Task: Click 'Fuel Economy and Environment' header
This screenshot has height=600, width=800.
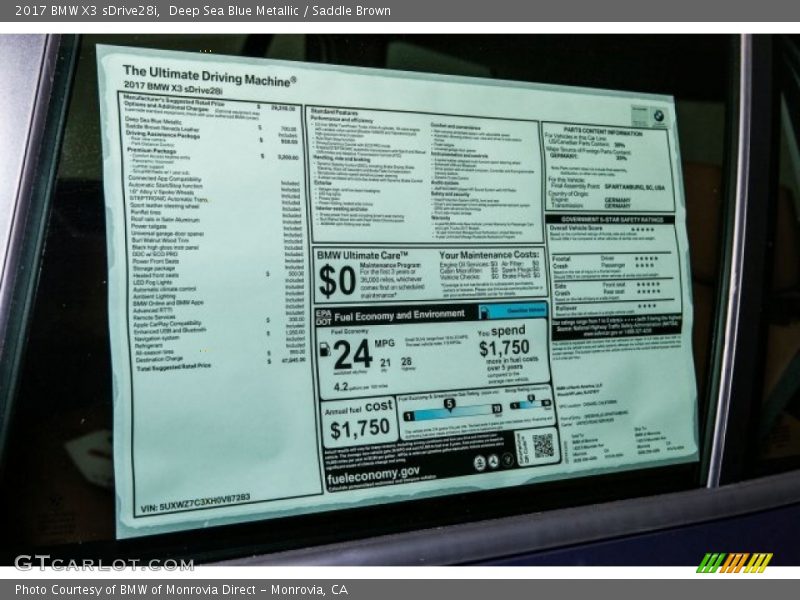Action: pyautogui.click(x=399, y=315)
